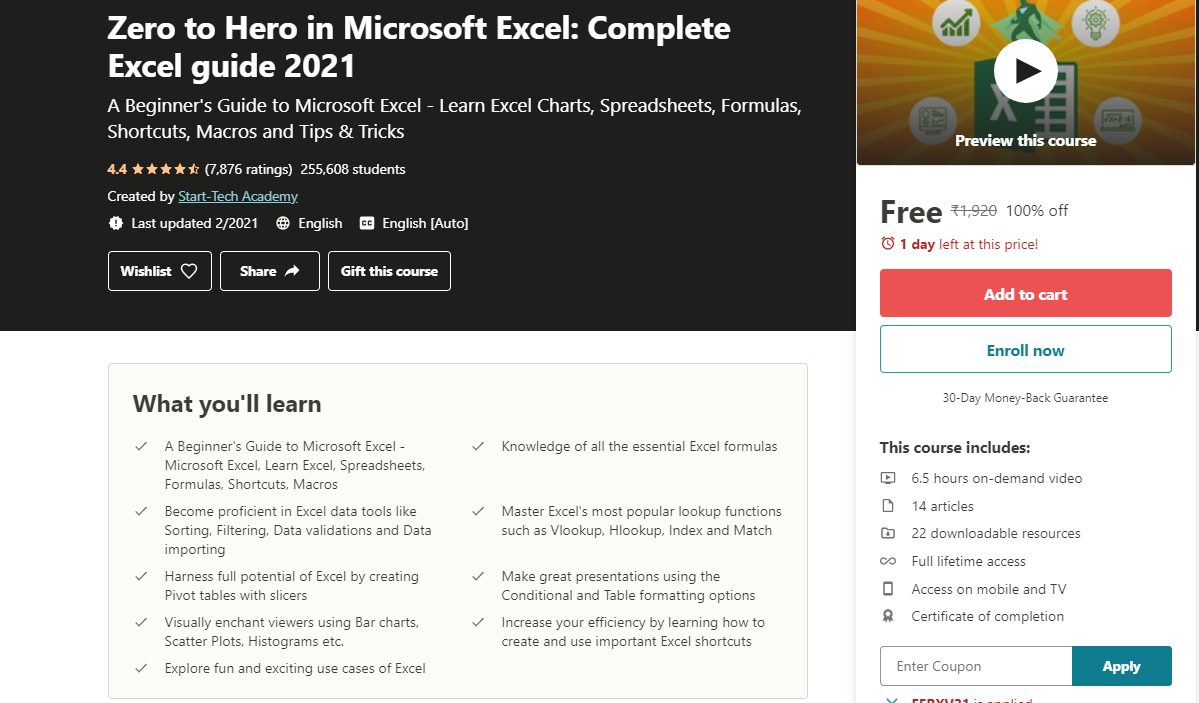
Task: Click Become proficient in Excel data tools item
Action: 297,530
